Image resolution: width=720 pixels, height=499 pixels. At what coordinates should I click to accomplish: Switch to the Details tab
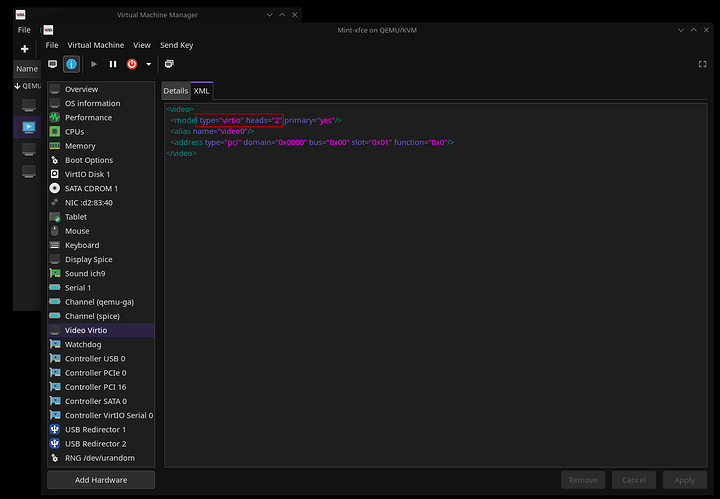click(x=176, y=90)
